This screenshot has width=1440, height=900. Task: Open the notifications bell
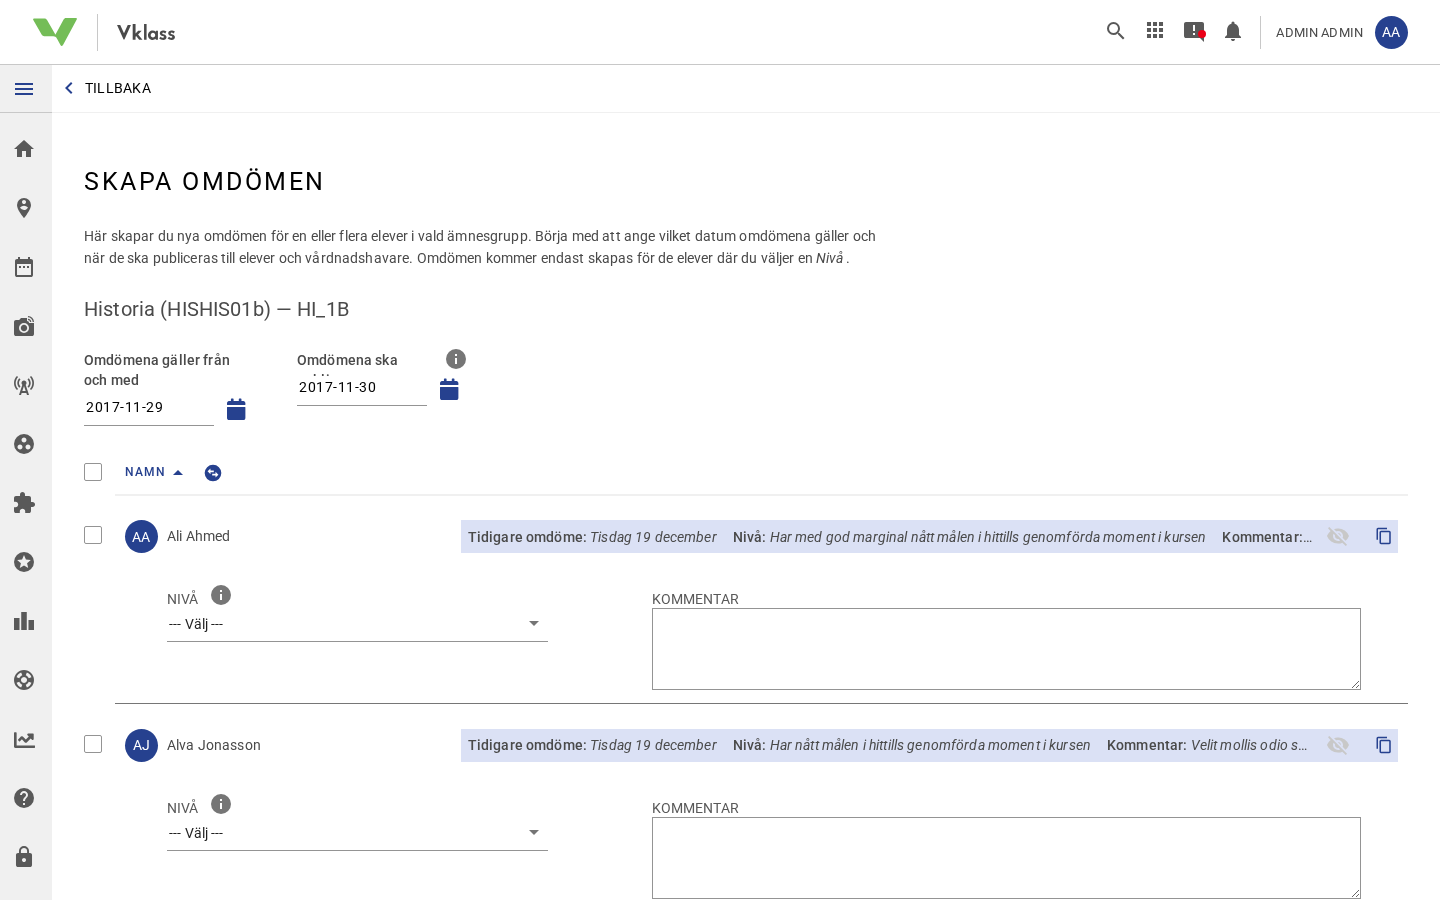(x=1233, y=31)
